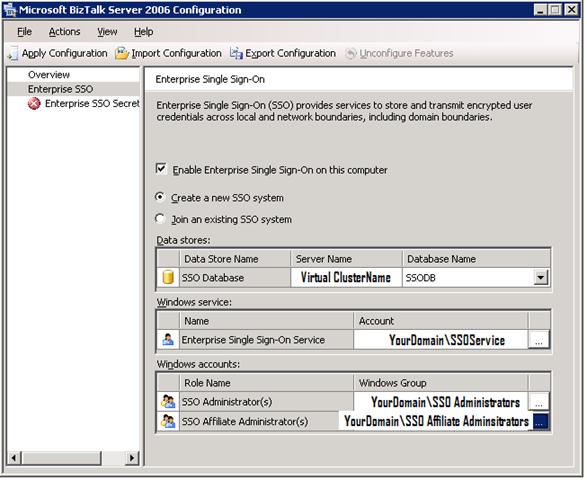This screenshot has height=480, width=587.
Task: Click the Enterprise Single Sign-On Service user icon
Action: coord(168,340)
